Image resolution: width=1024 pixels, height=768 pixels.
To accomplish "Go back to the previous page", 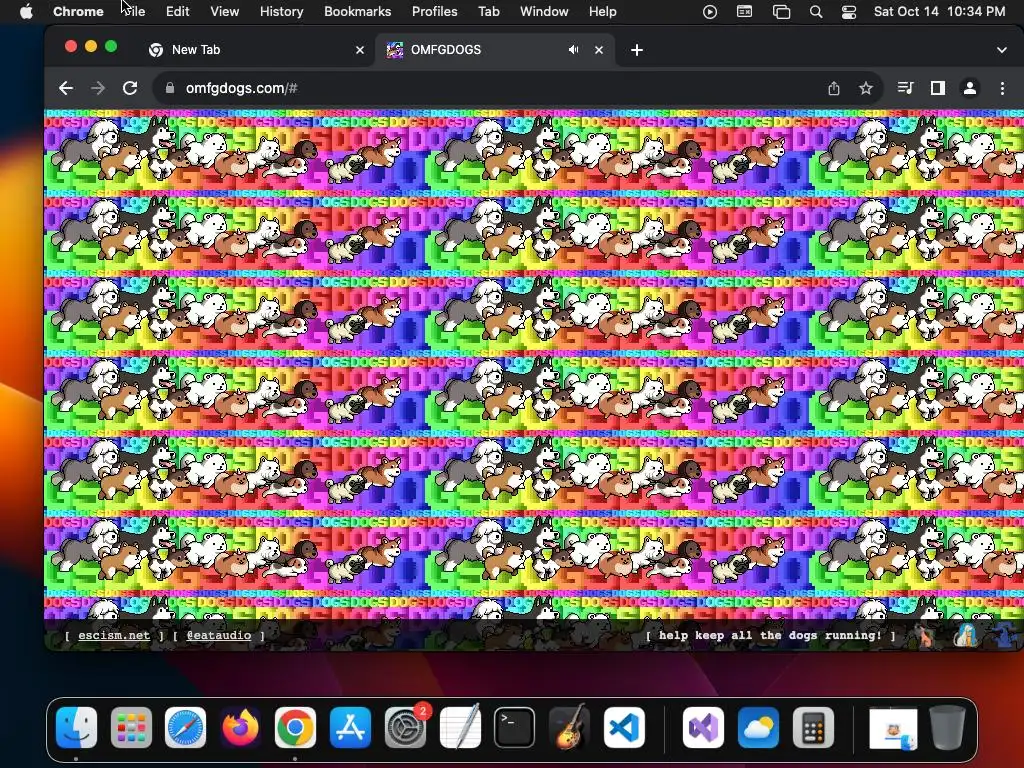I will (65, 88).
